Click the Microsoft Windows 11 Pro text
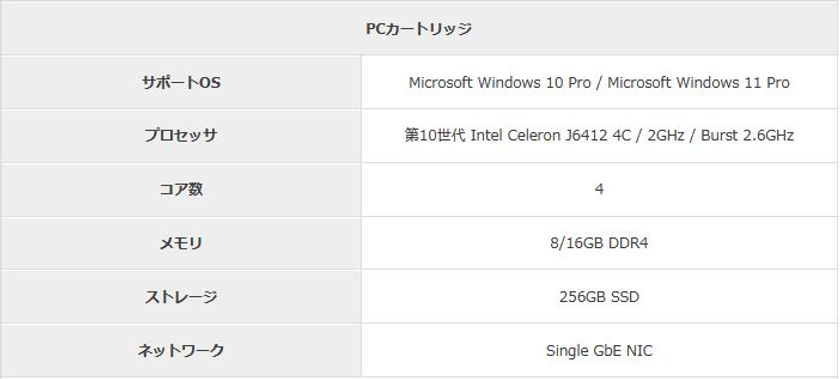Screen dimensions: 840x379 pos(698,83)
